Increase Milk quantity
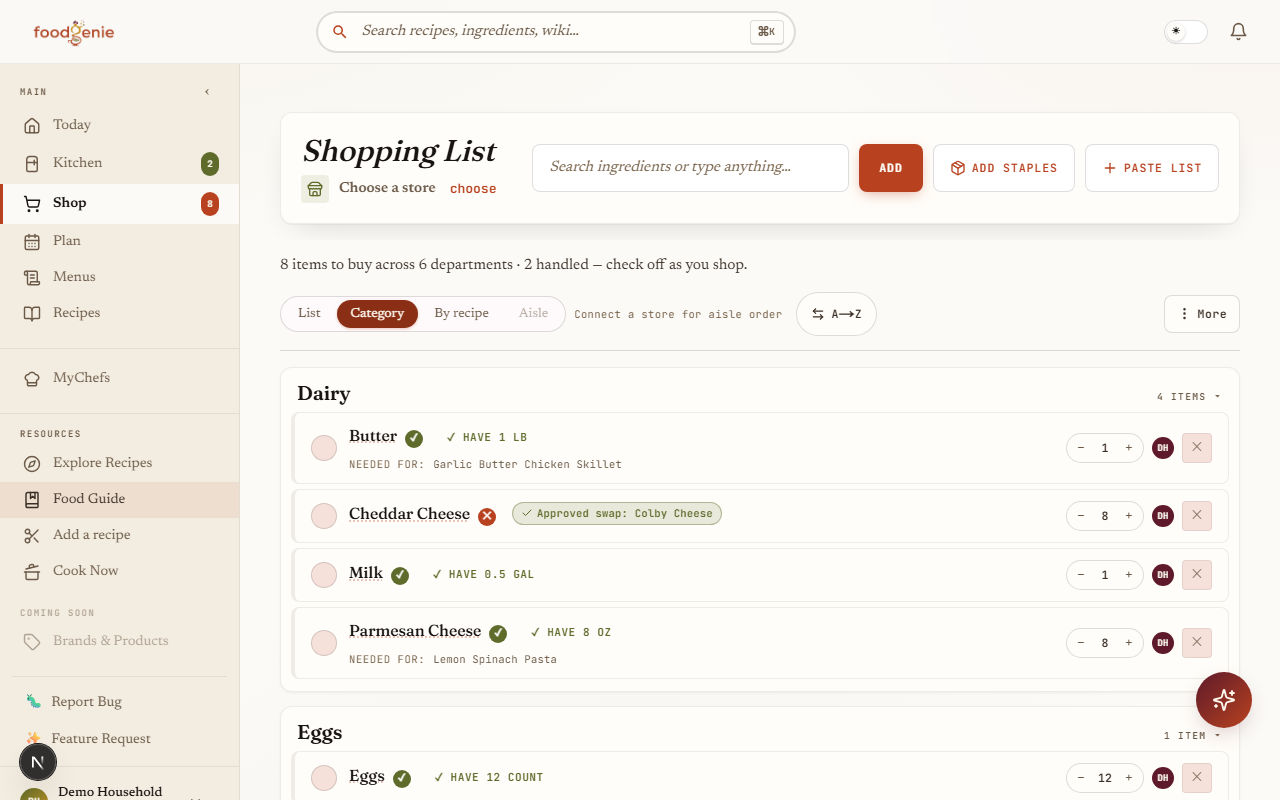This screenshot has height=800, width=1280. (x=1129, y=575)
